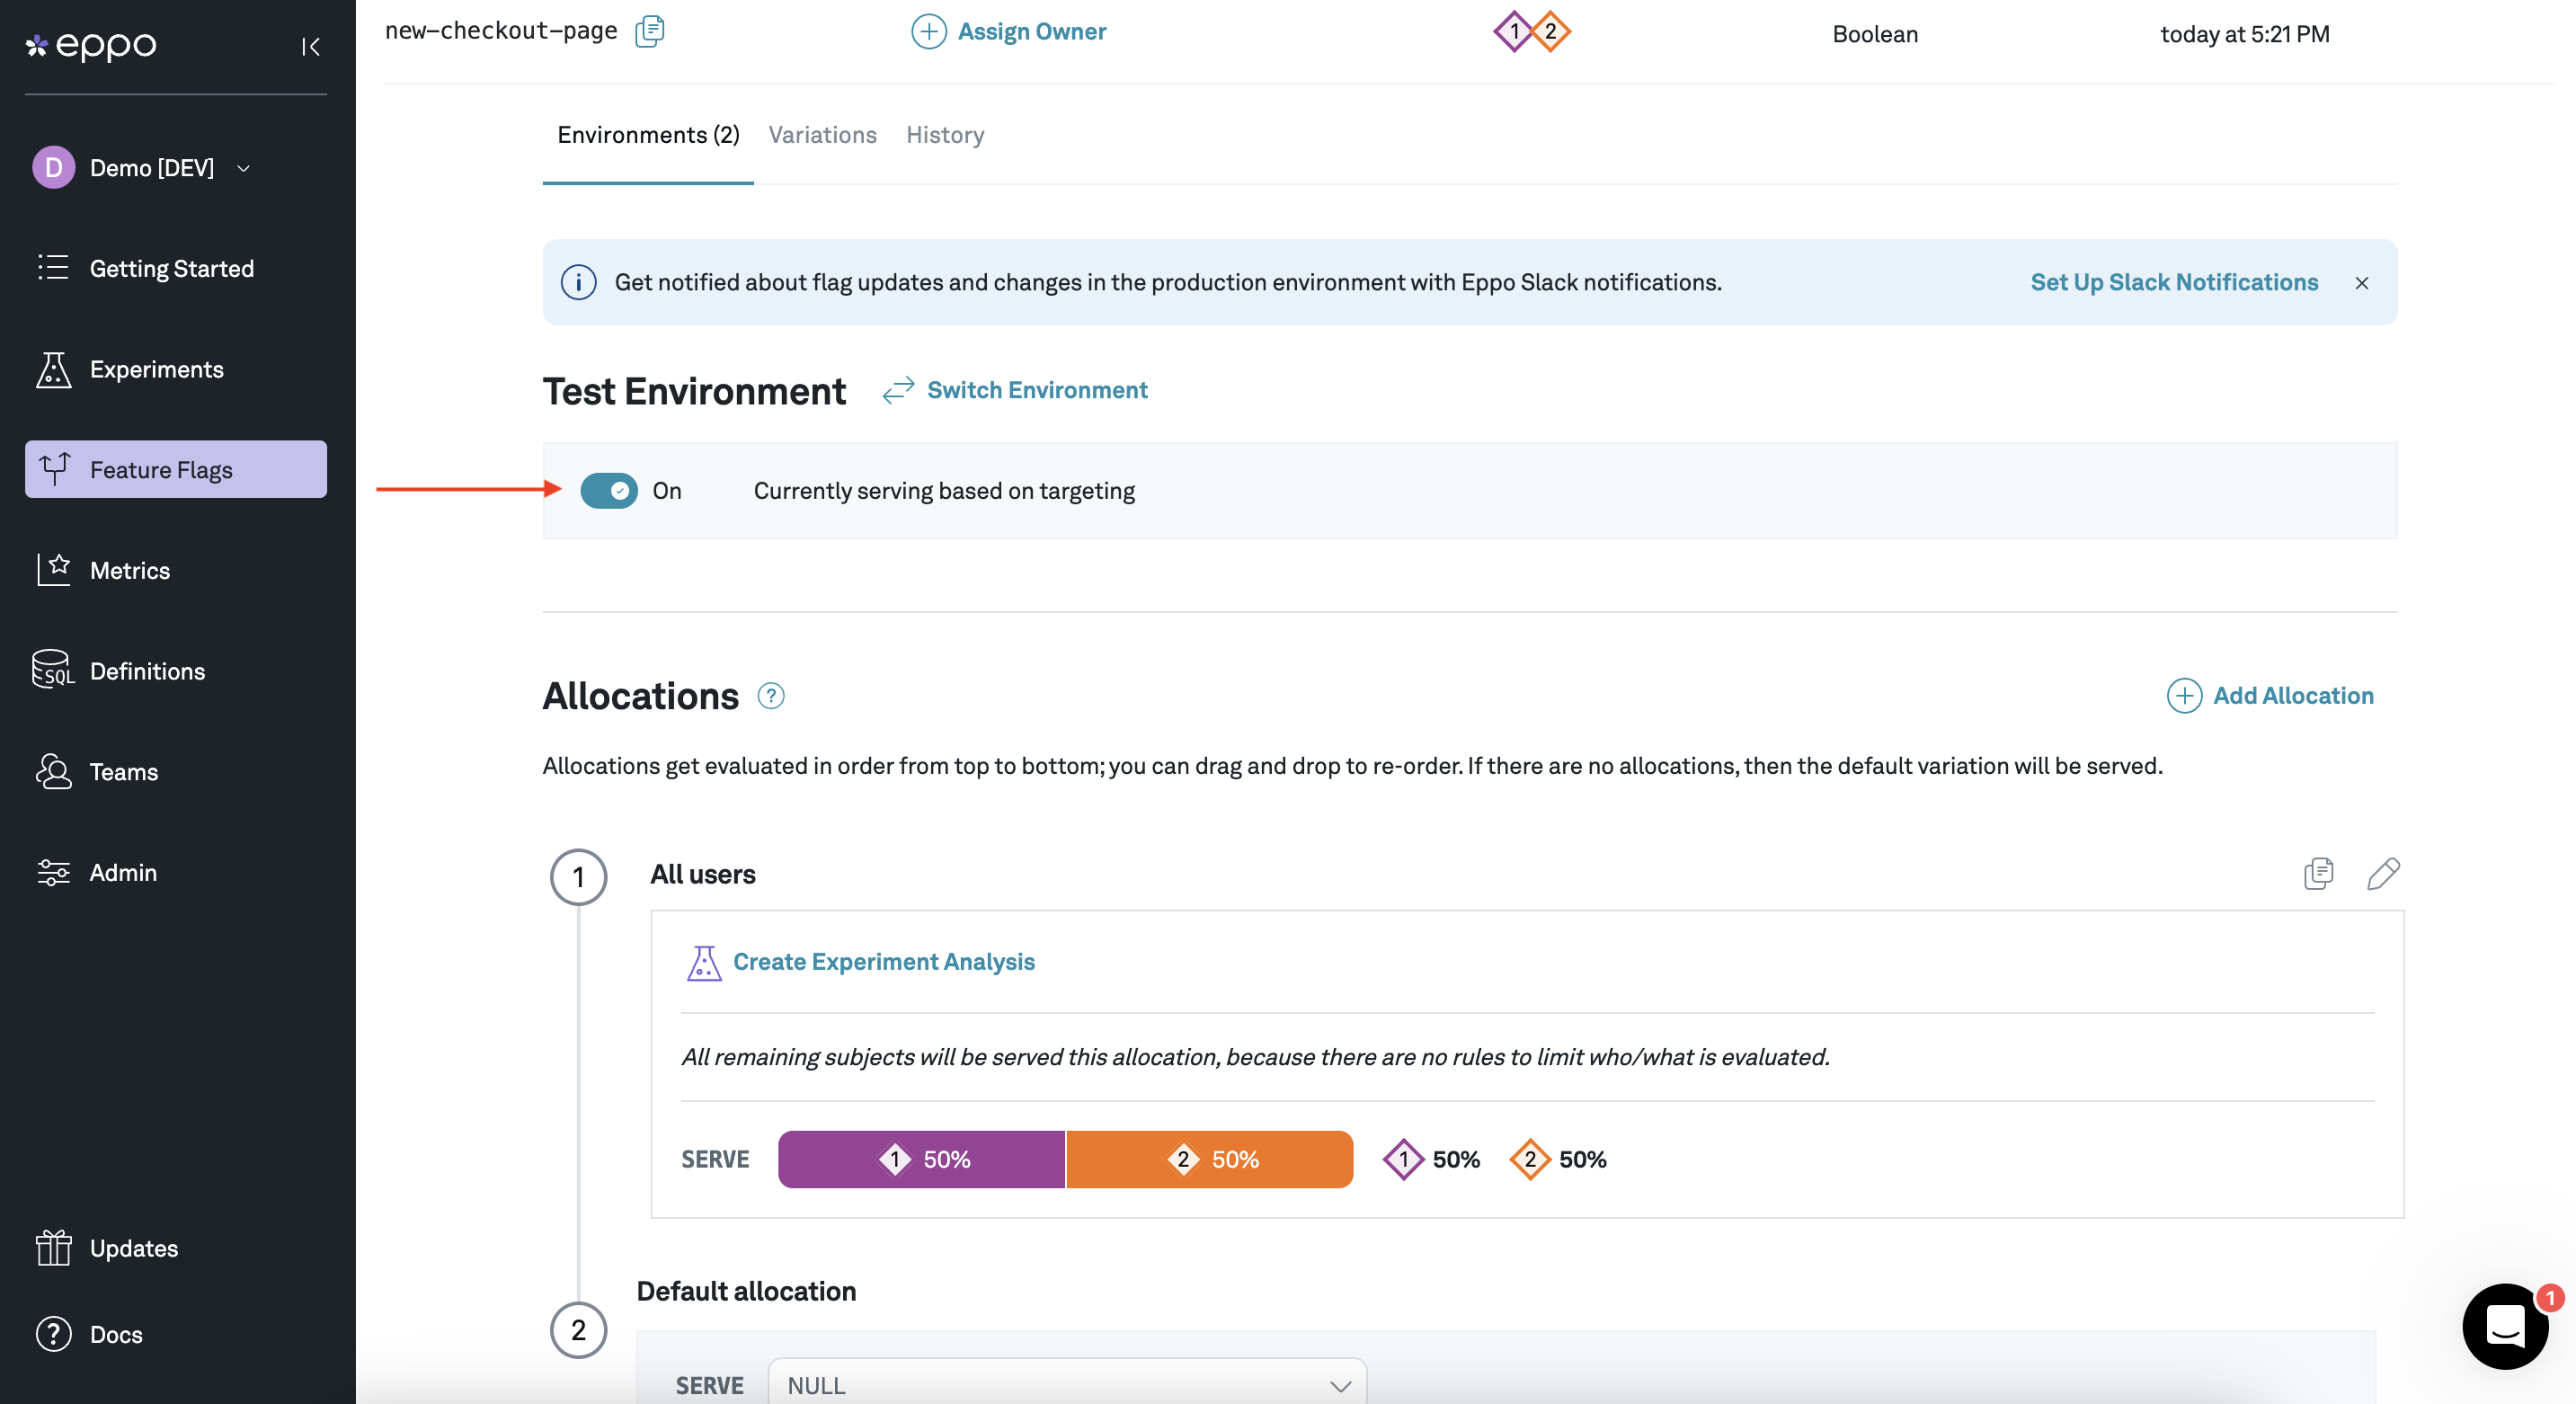Screen dimensions: 2576x1404
Task: Toggle the Test Environment flag off
Action: [609, 491]
